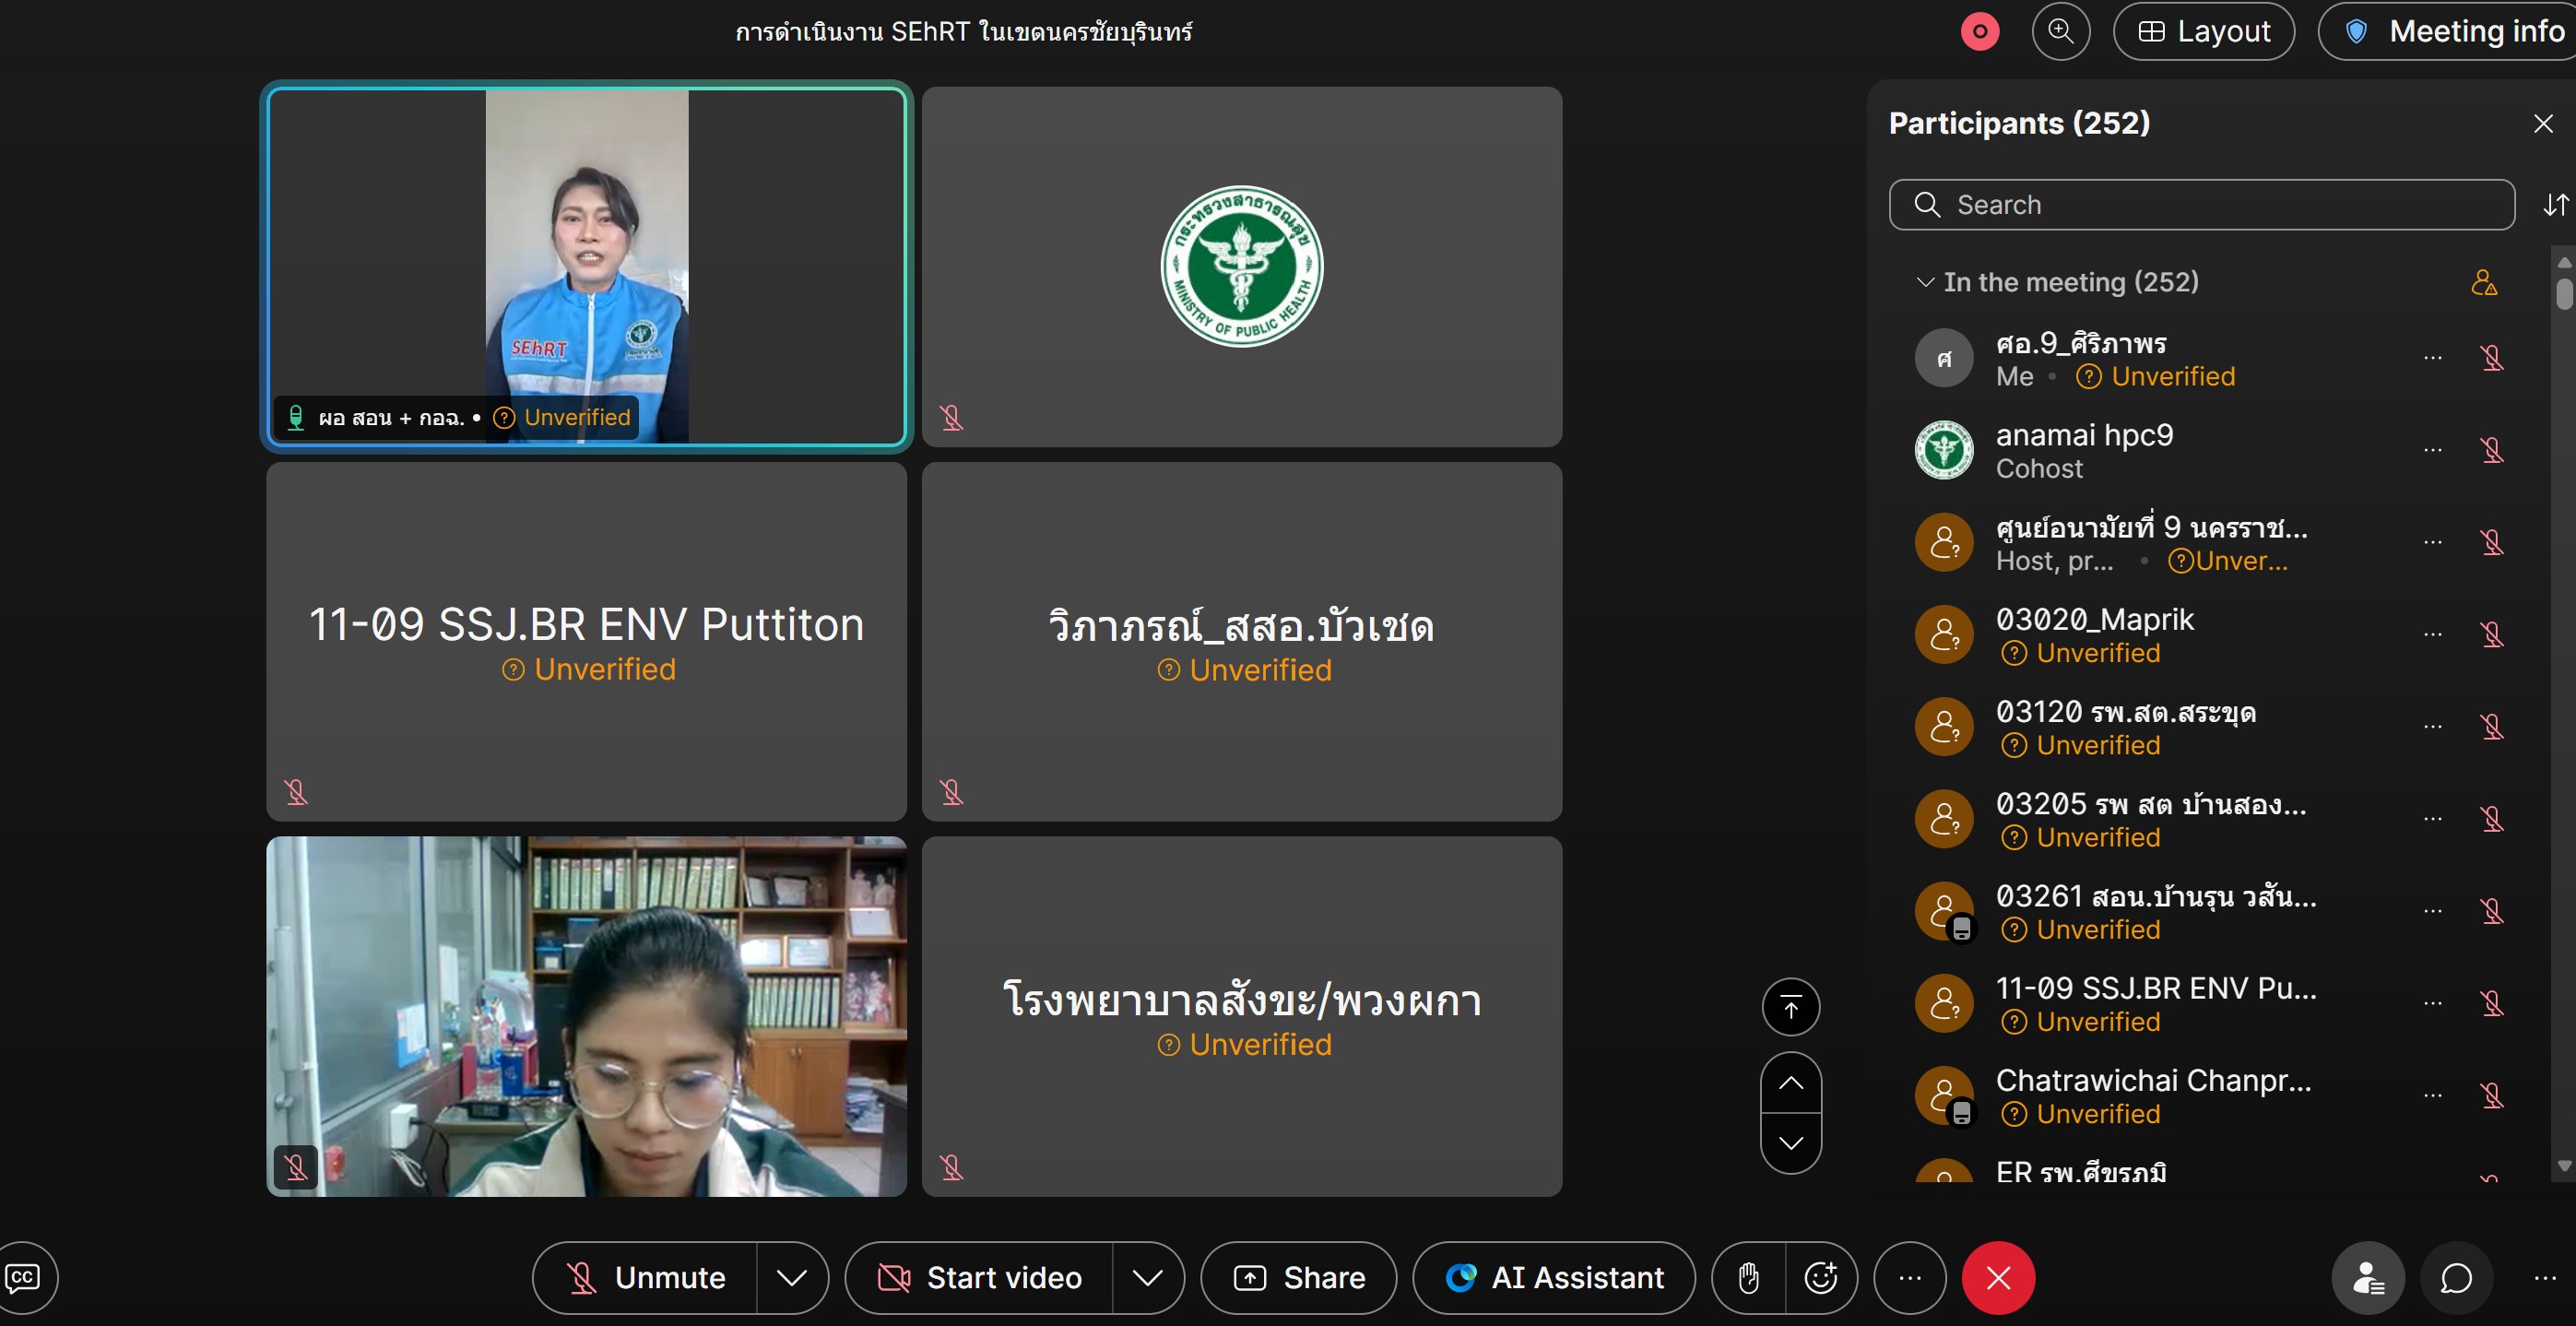Image resolution: width=2576 pixels, height=1326 pixels.
Task: Click the participants Search field
Action: [x=2200, y=205]
